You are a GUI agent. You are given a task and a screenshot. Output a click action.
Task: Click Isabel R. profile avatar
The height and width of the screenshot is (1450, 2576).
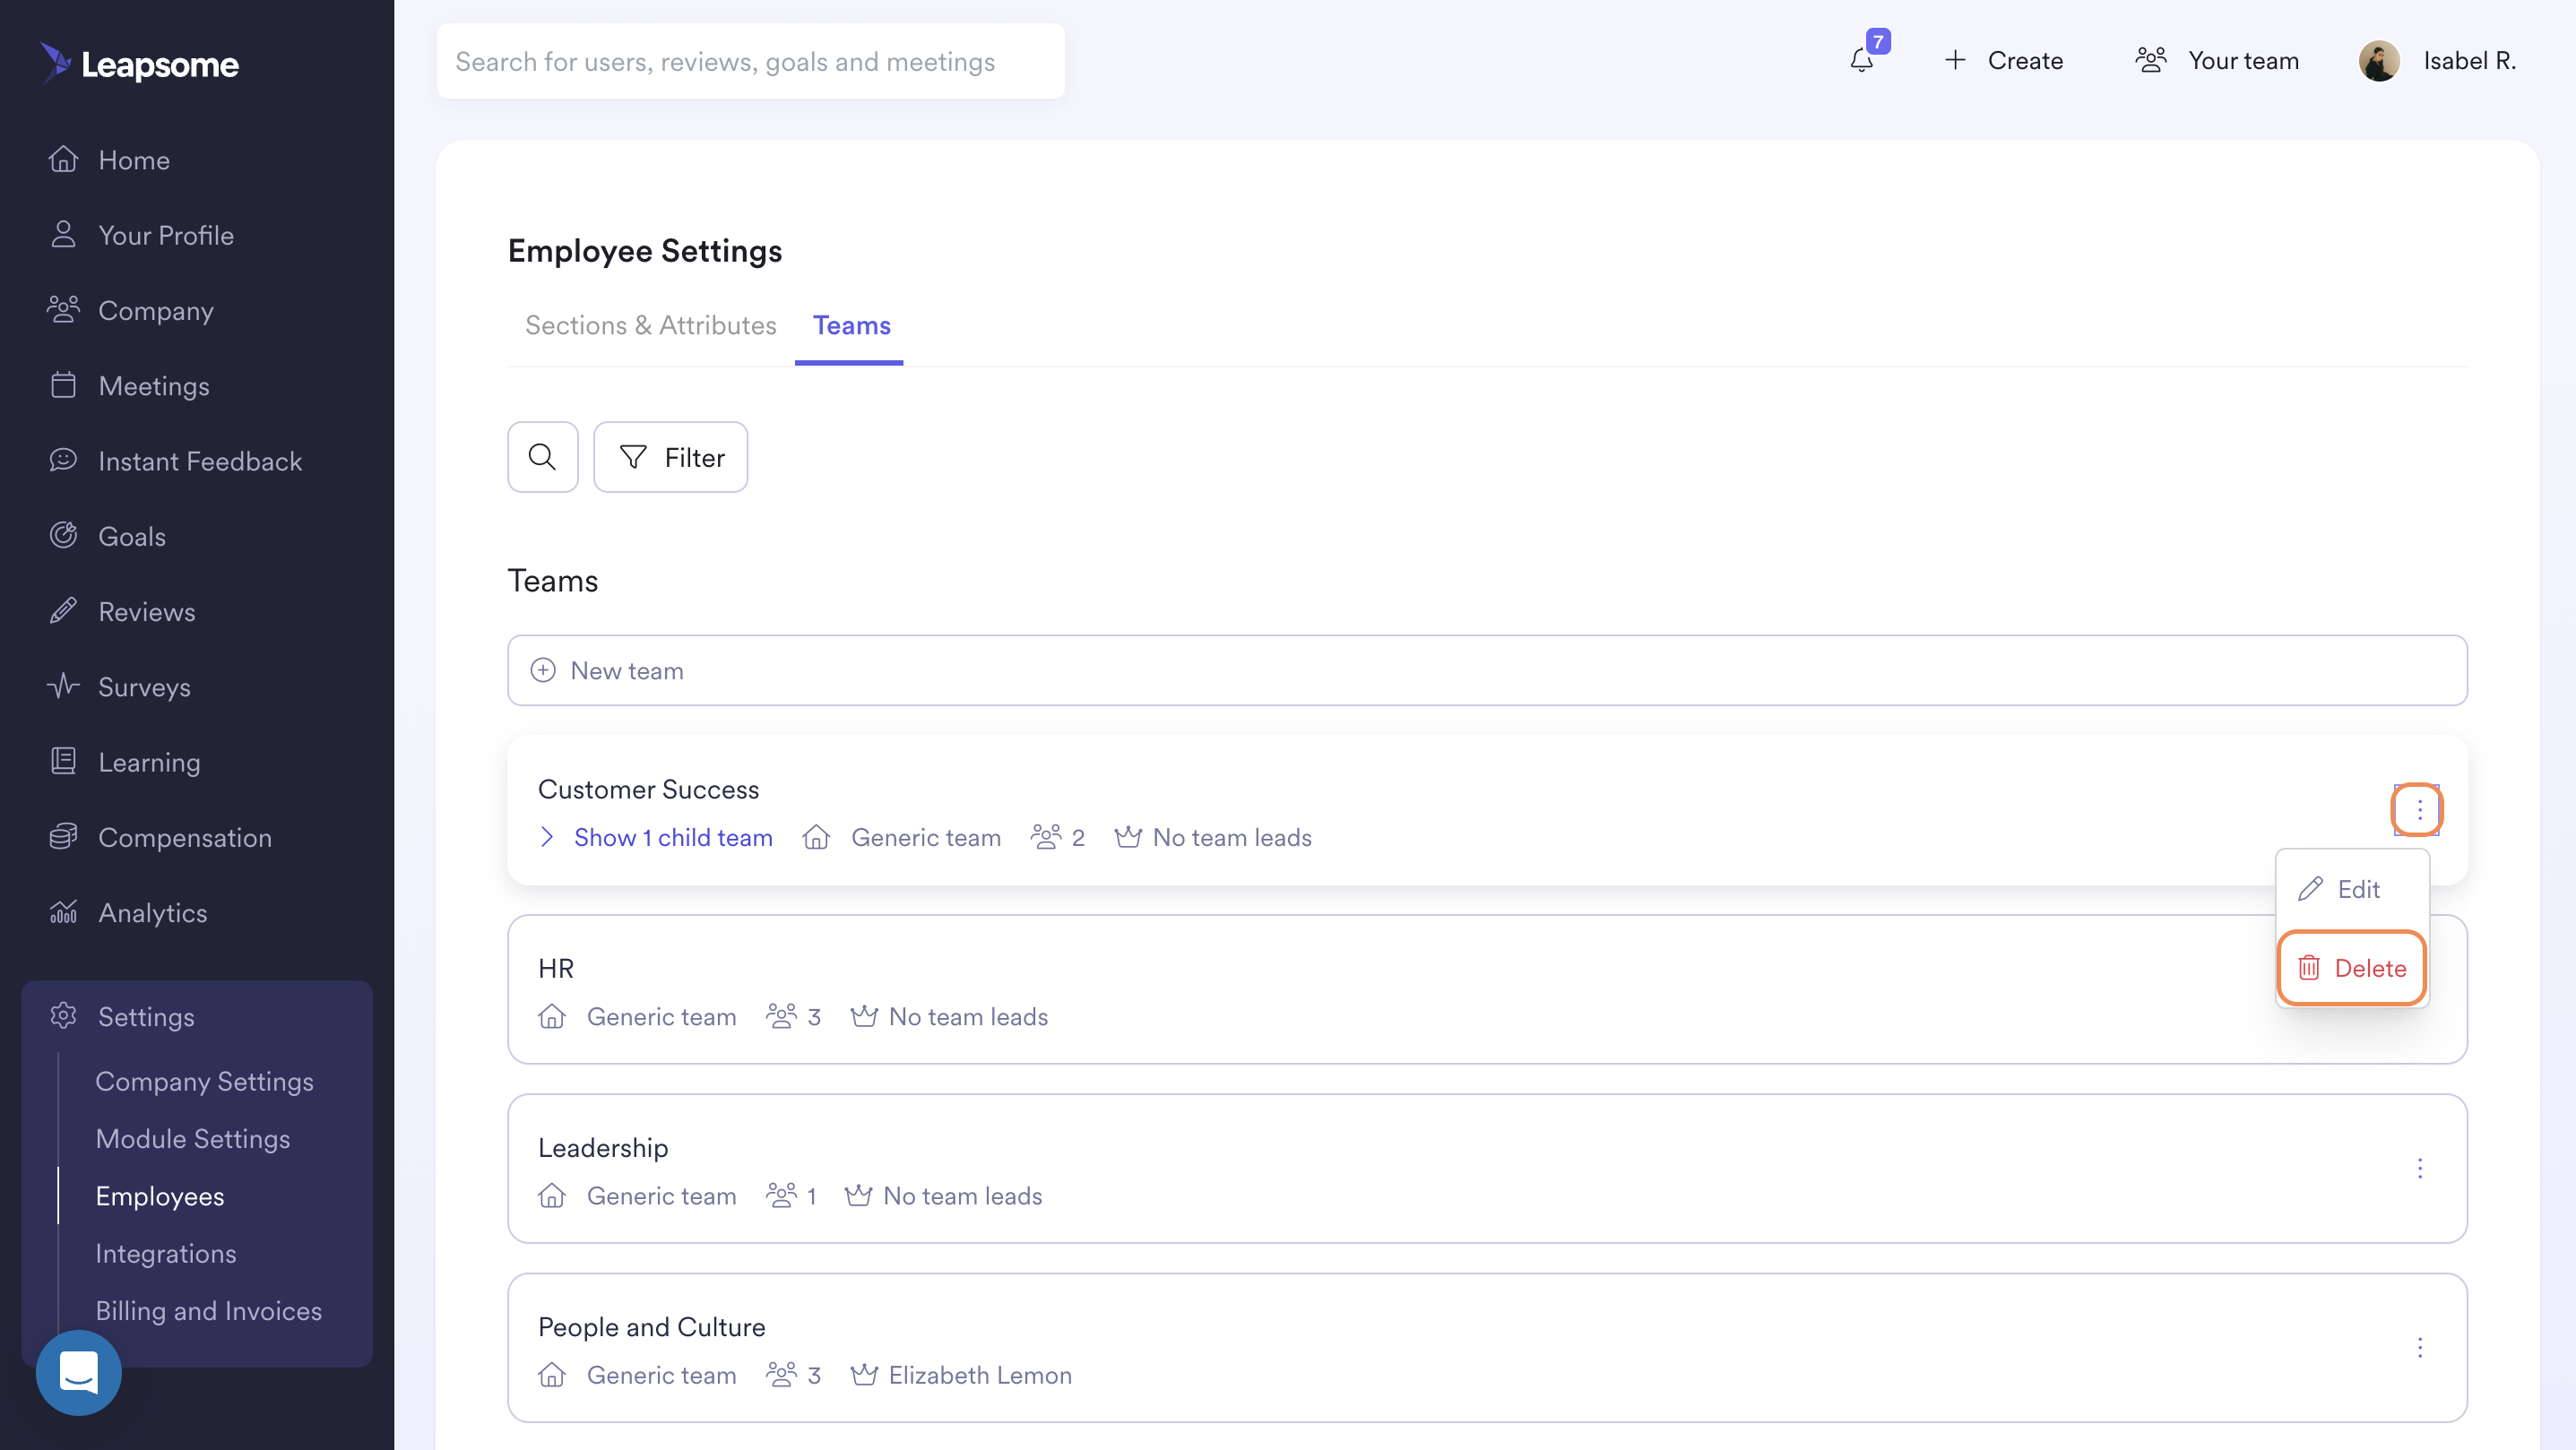tap(2379, 61)
